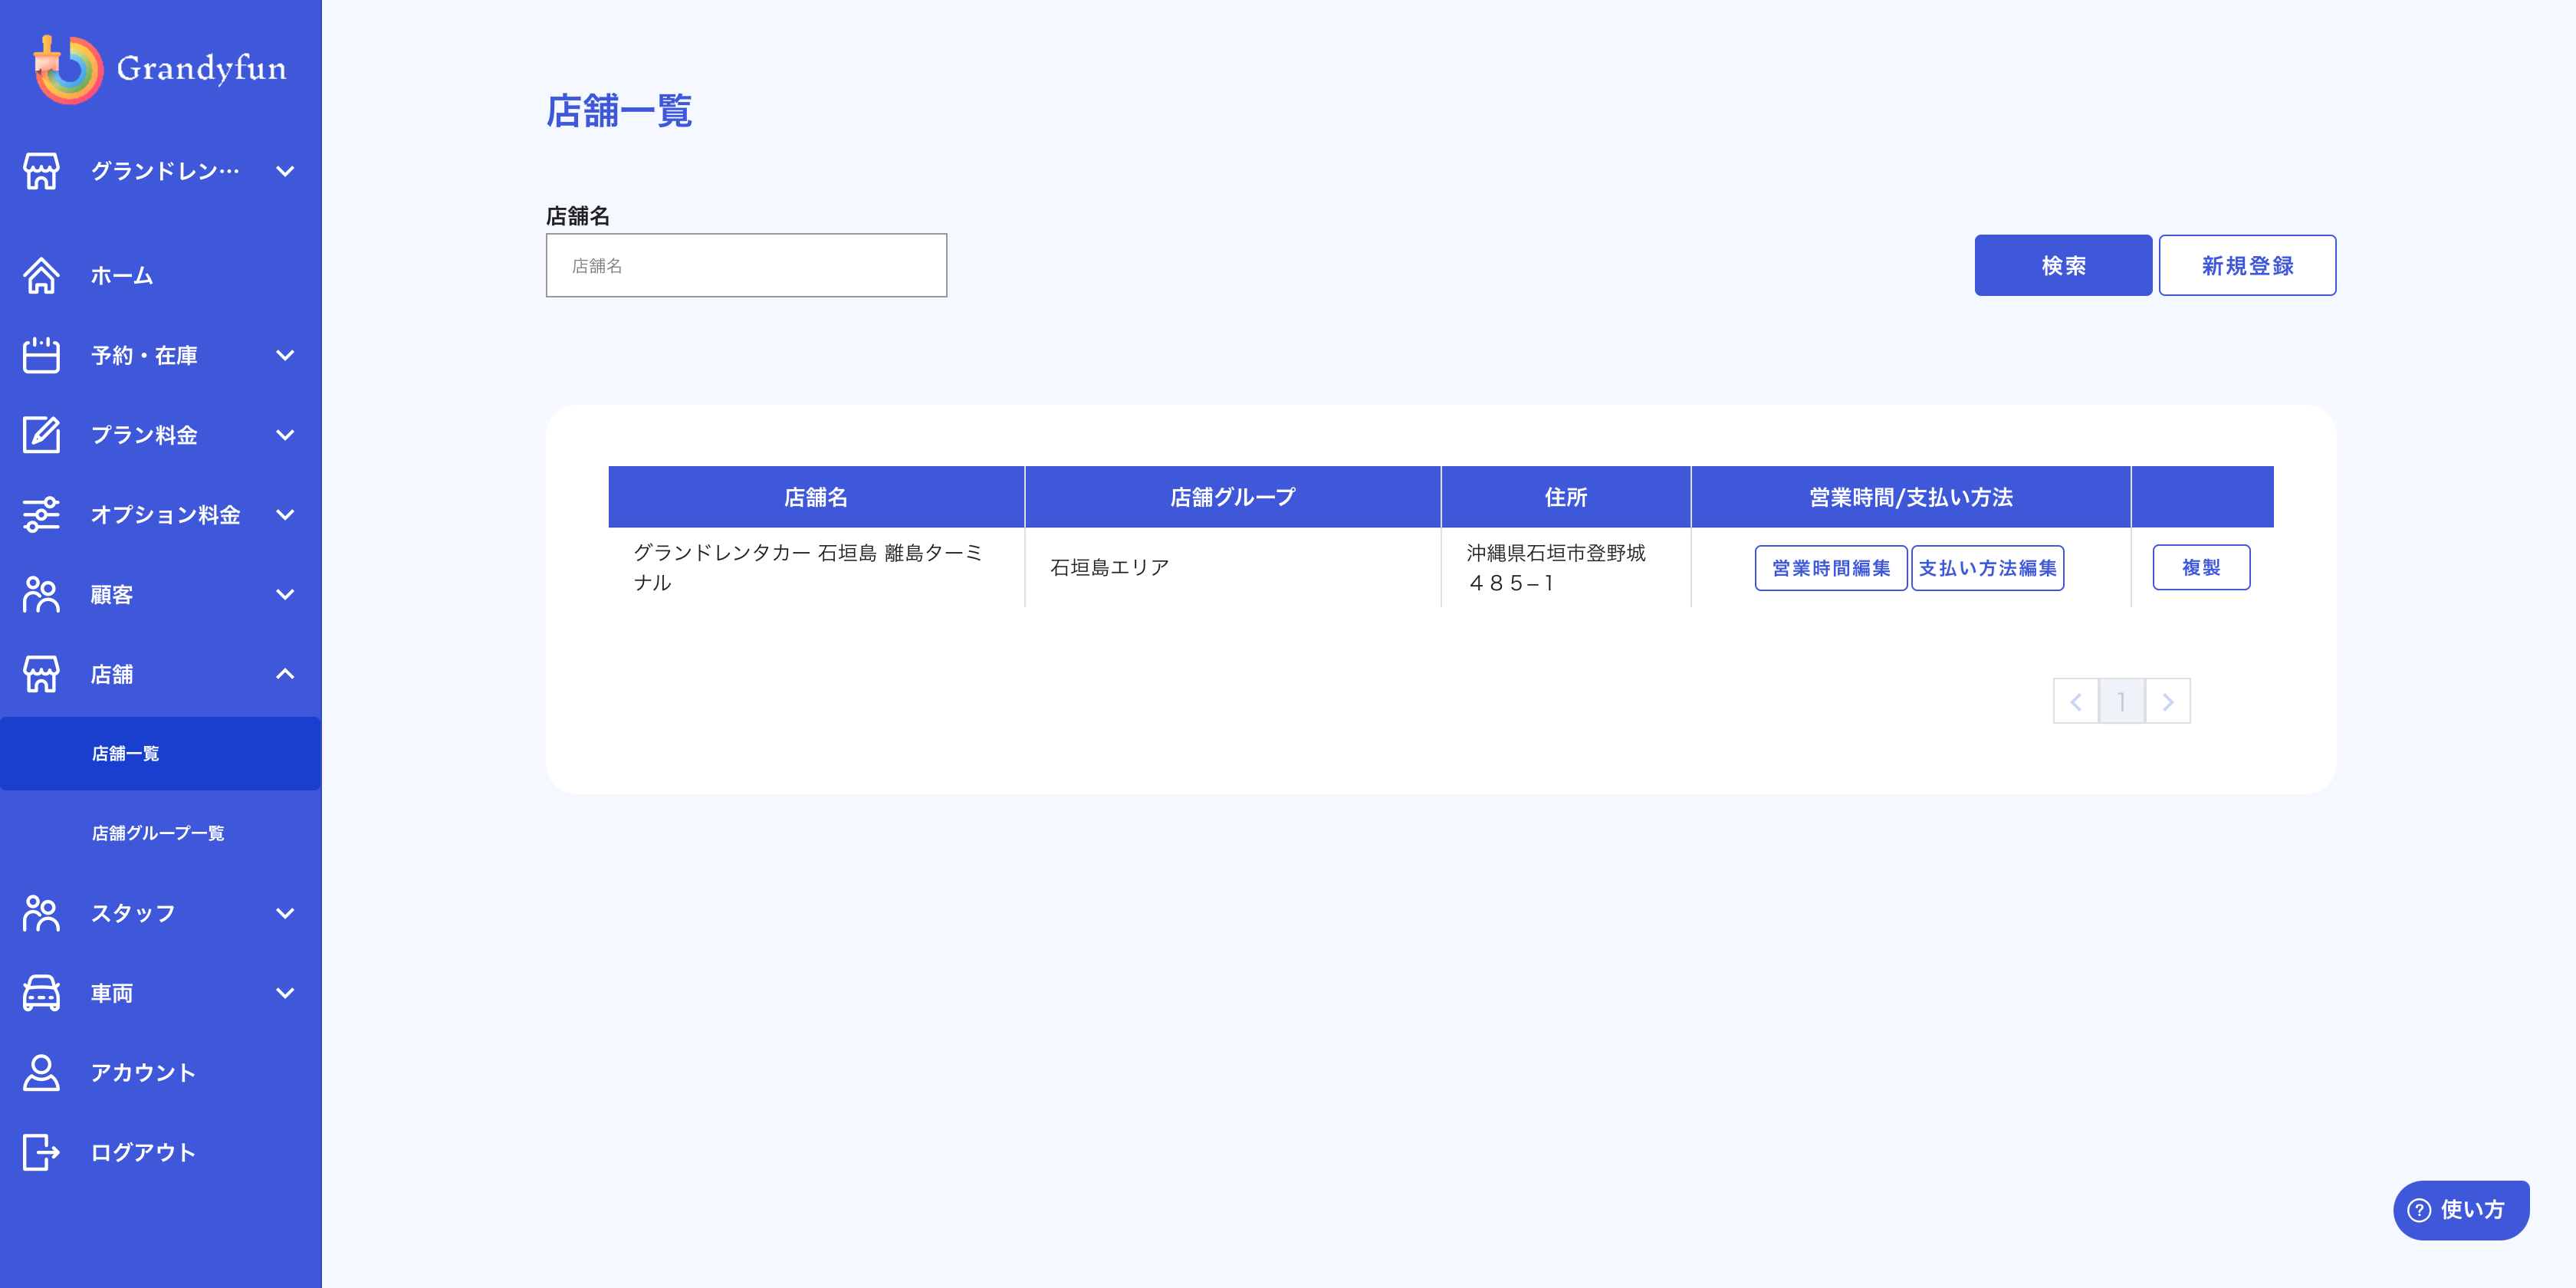This screenshot has height=1288, width=2576.
Task: Click the 住所 column header
Action: coord(1566,497)
